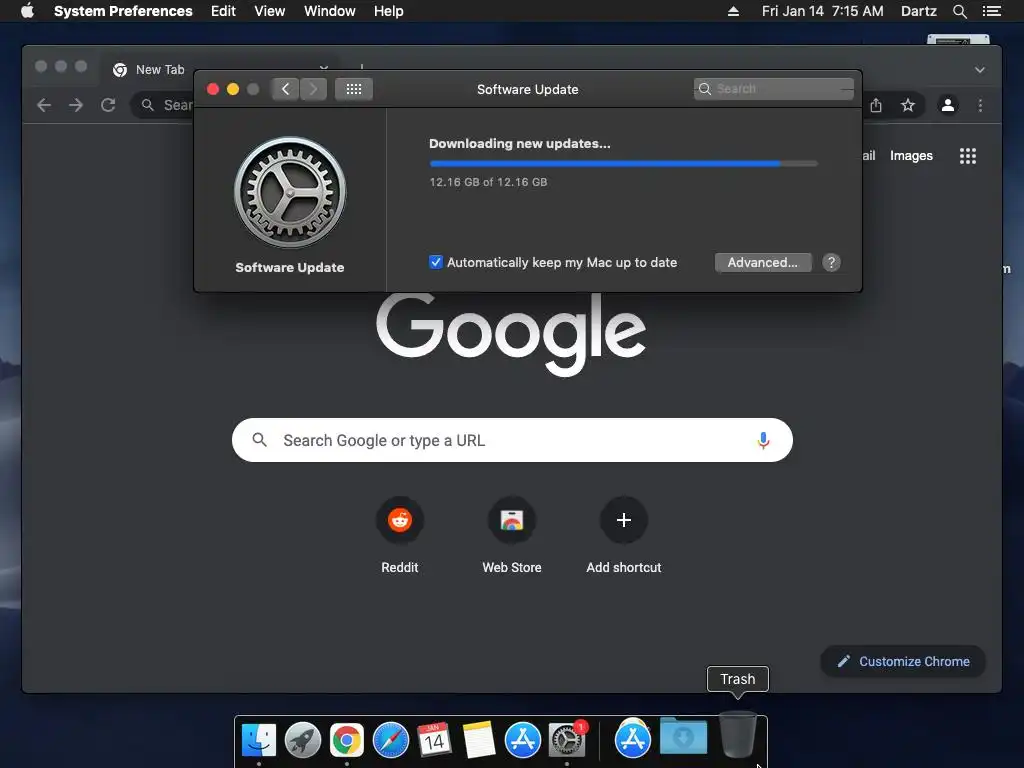1024x768 pixels.
Task: Expand the Chrome tab search chevron
Action: [980, 70]
